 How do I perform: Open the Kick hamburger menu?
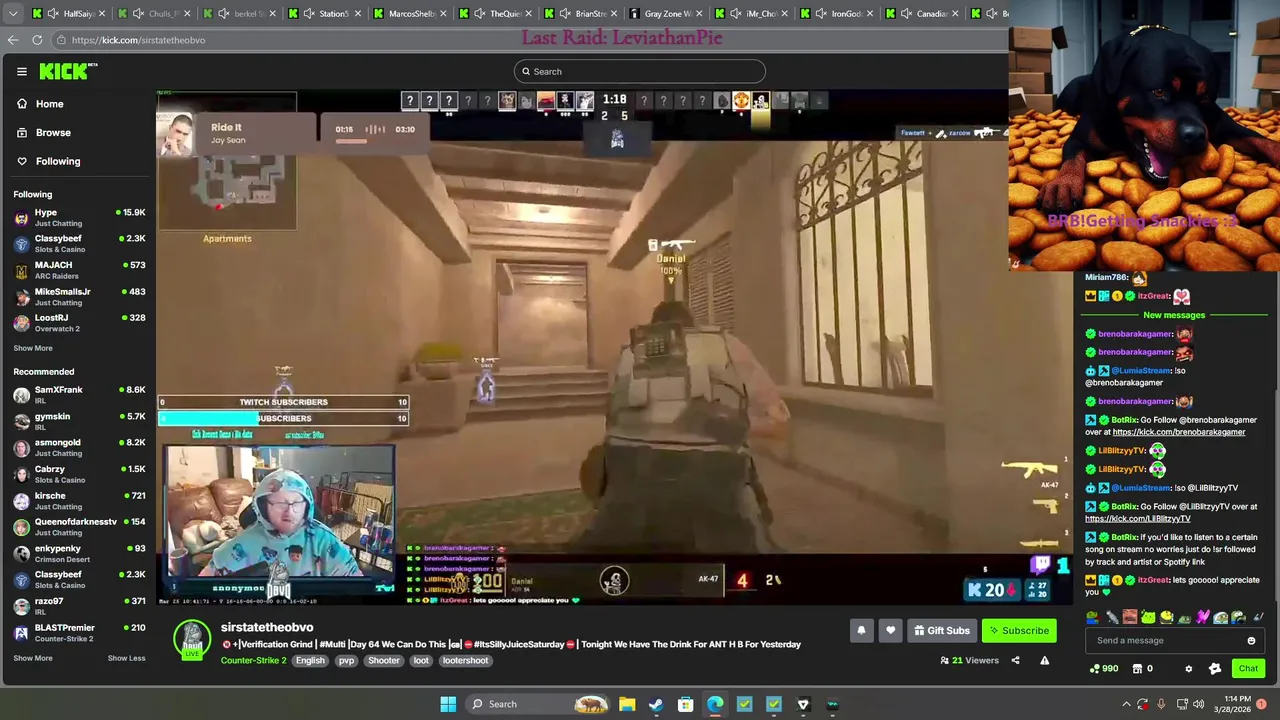[x=21, y=71]
